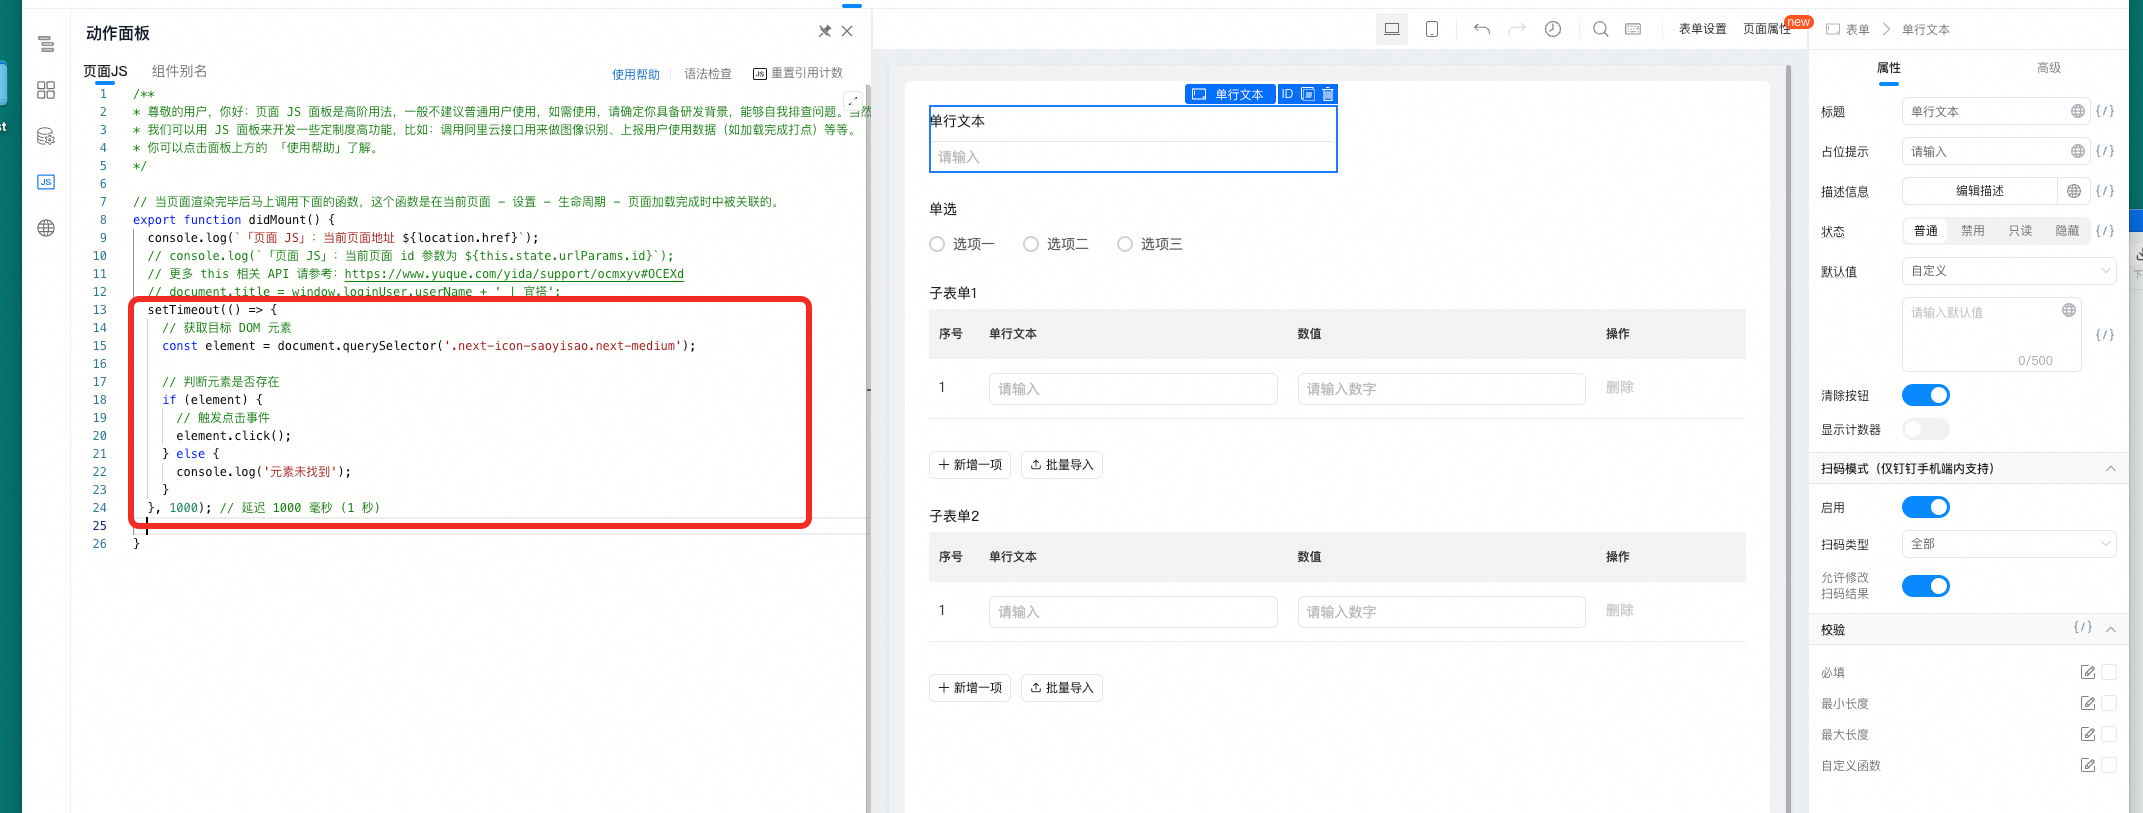The width and height of the screenshot is (2143, 813).
Task: Click the 编辑描述 button
Action: (x=1980, y=191)
